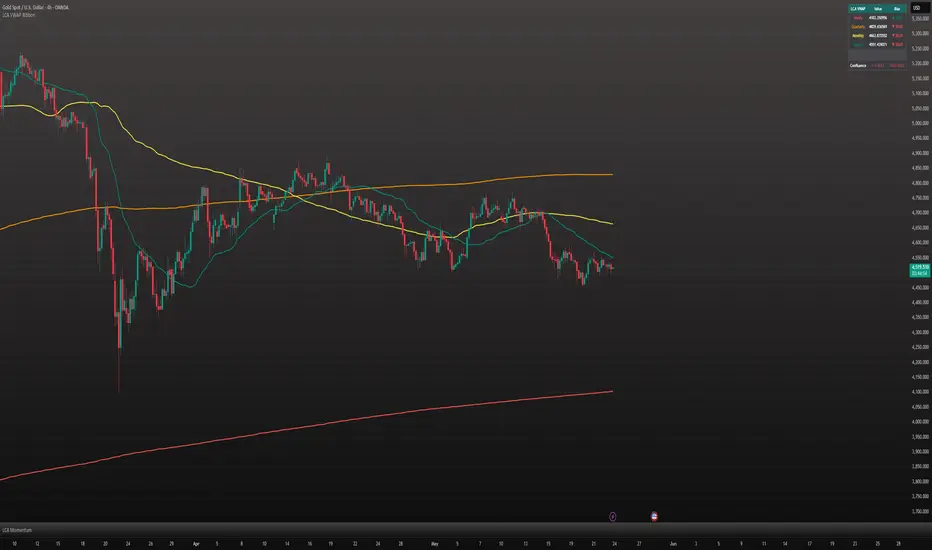This screenshot has width=932, height=550.
Task: Click the 'Jun' label on time axis
Action: pos(673,543)
